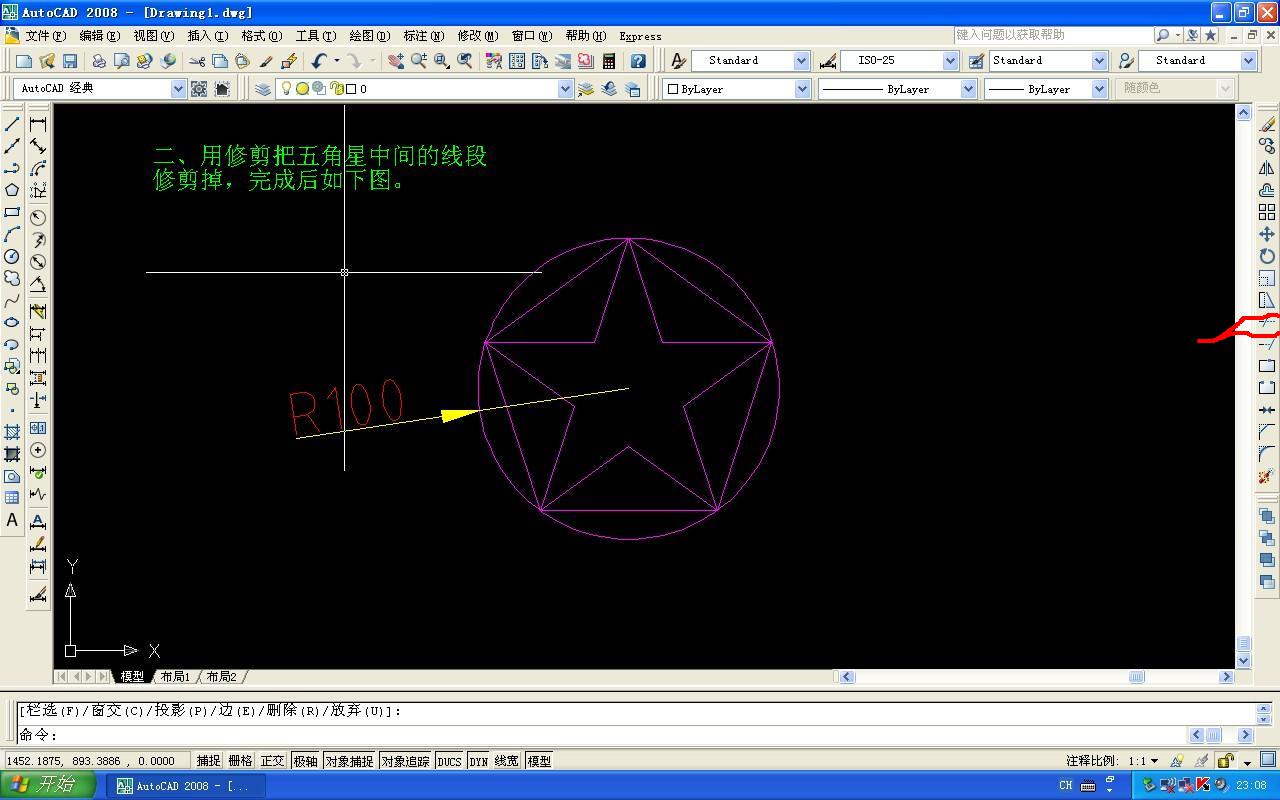Viewport: 1280px width, 800px height.
Task: Save the drawing with the floppy disk icon
Action: point(70,61)
